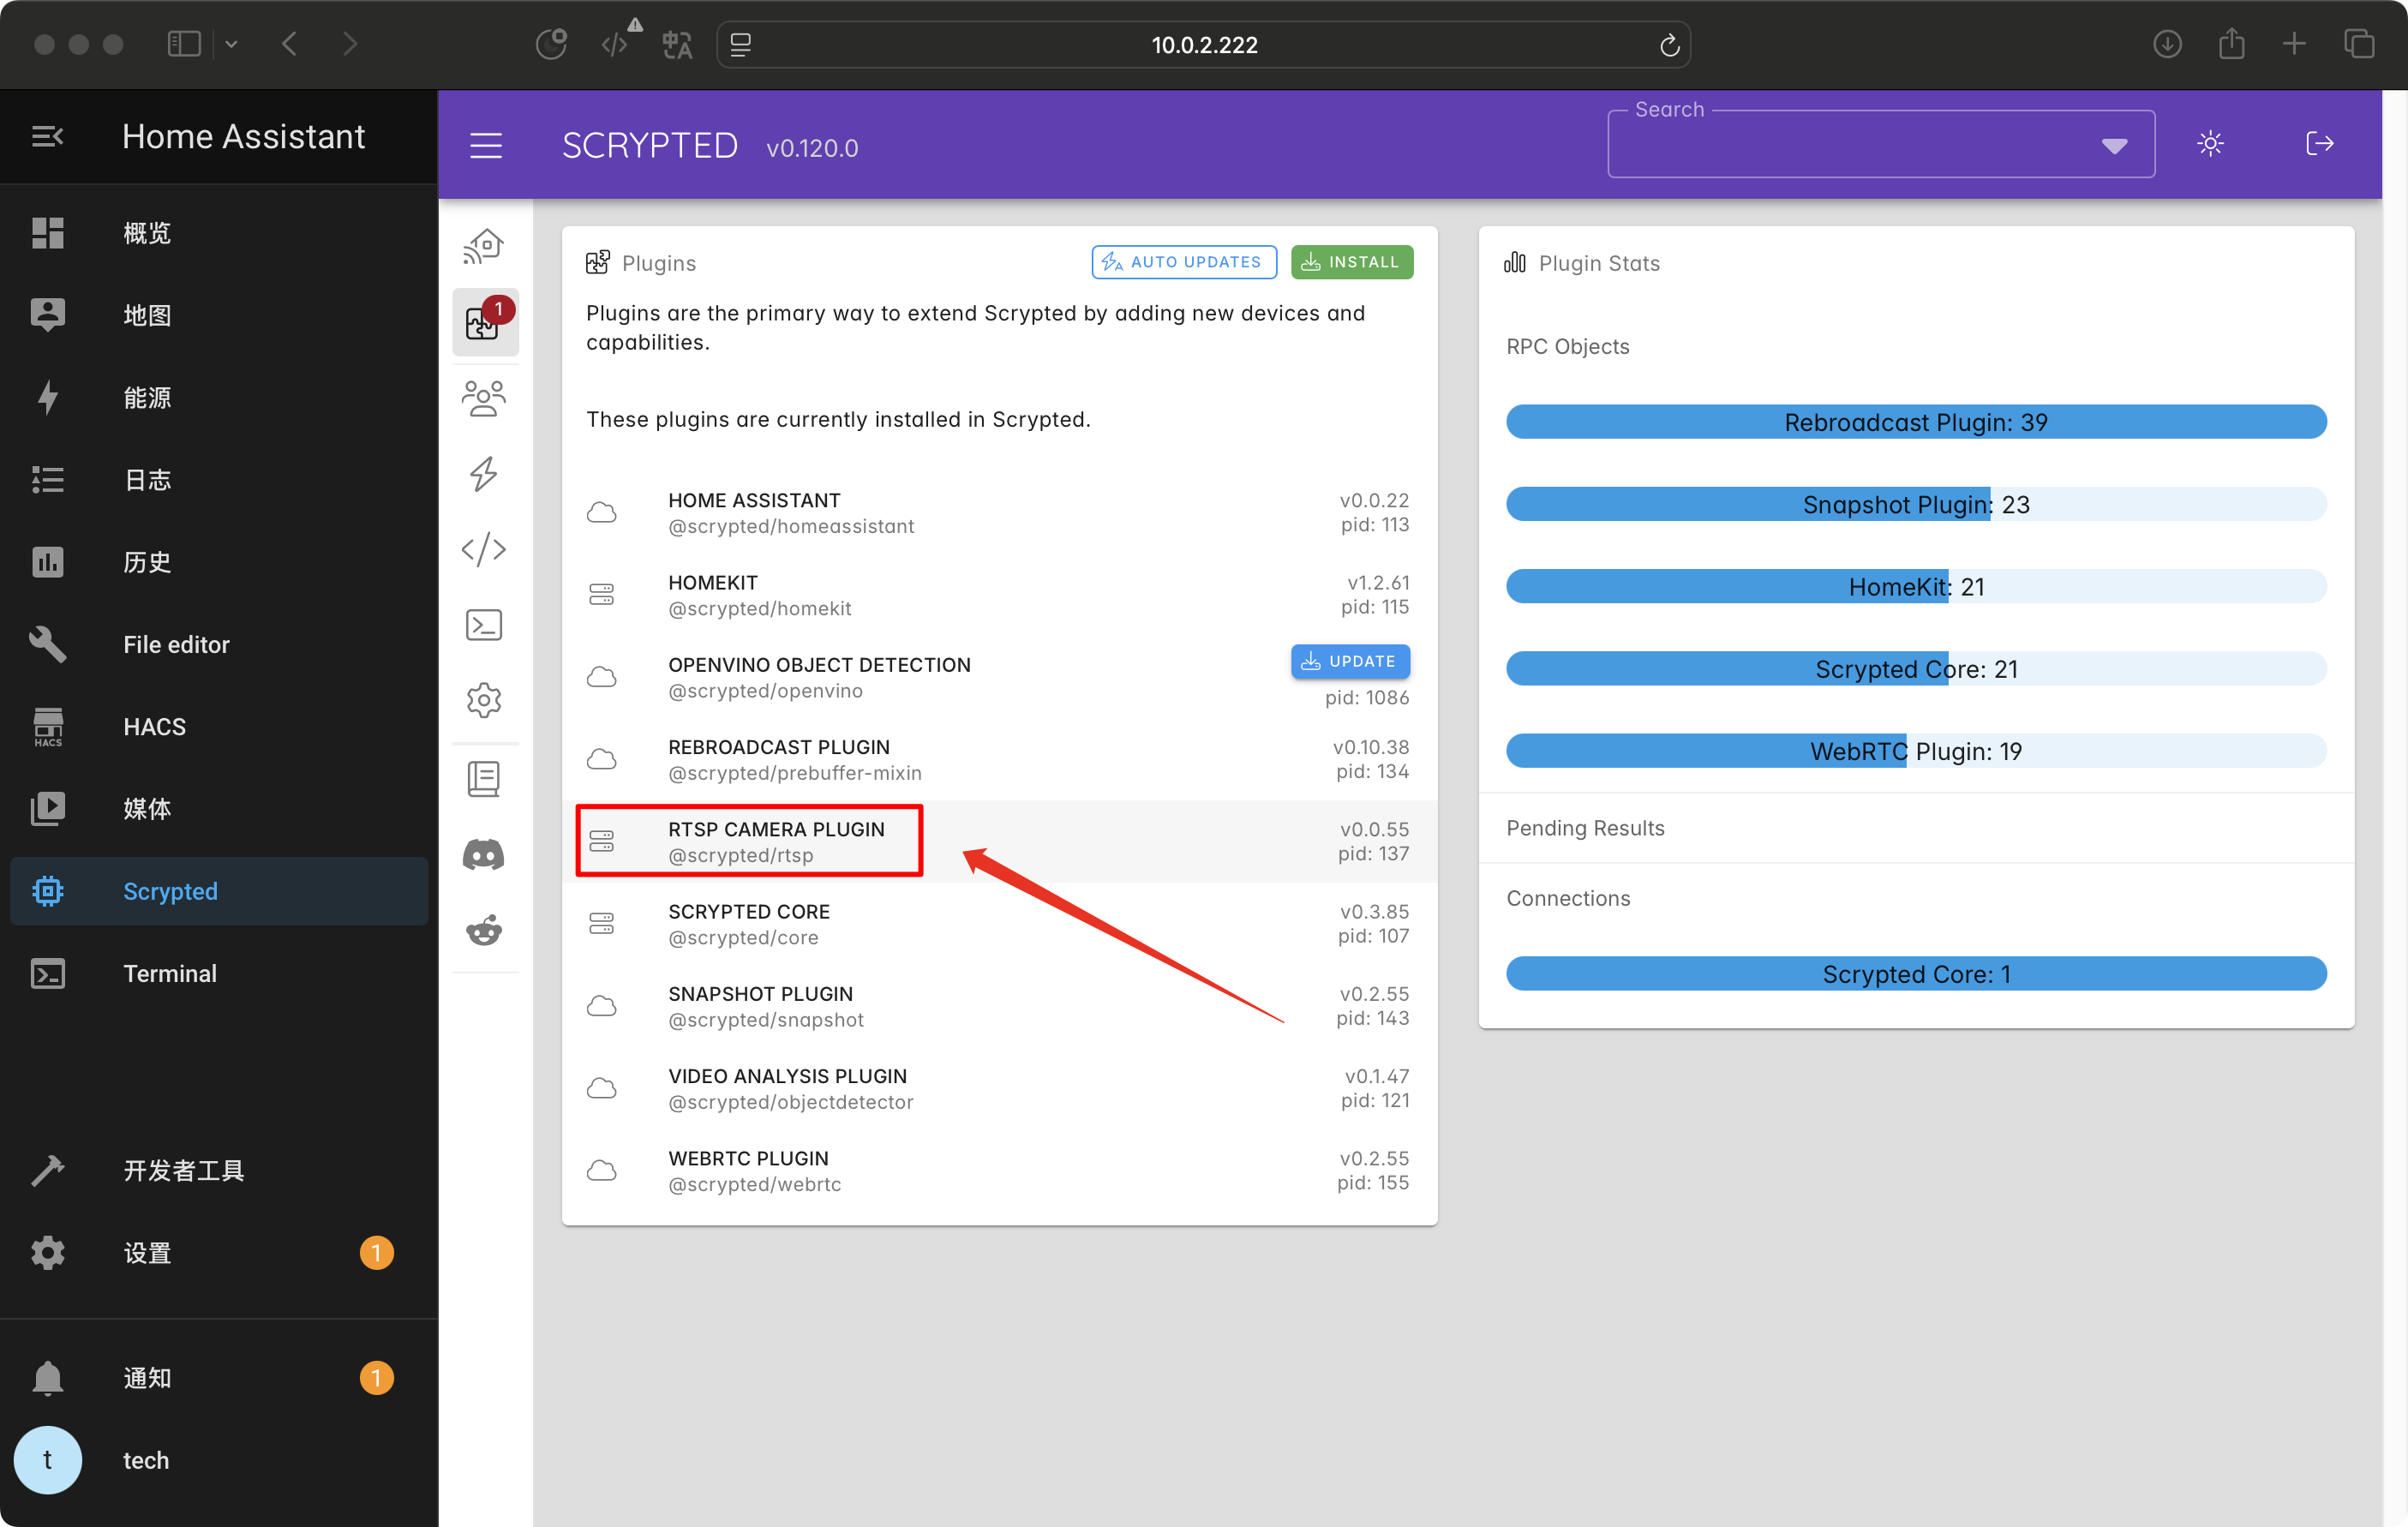Open the Scripts code-brackets icon in Scrypted rail

point(485,549)
